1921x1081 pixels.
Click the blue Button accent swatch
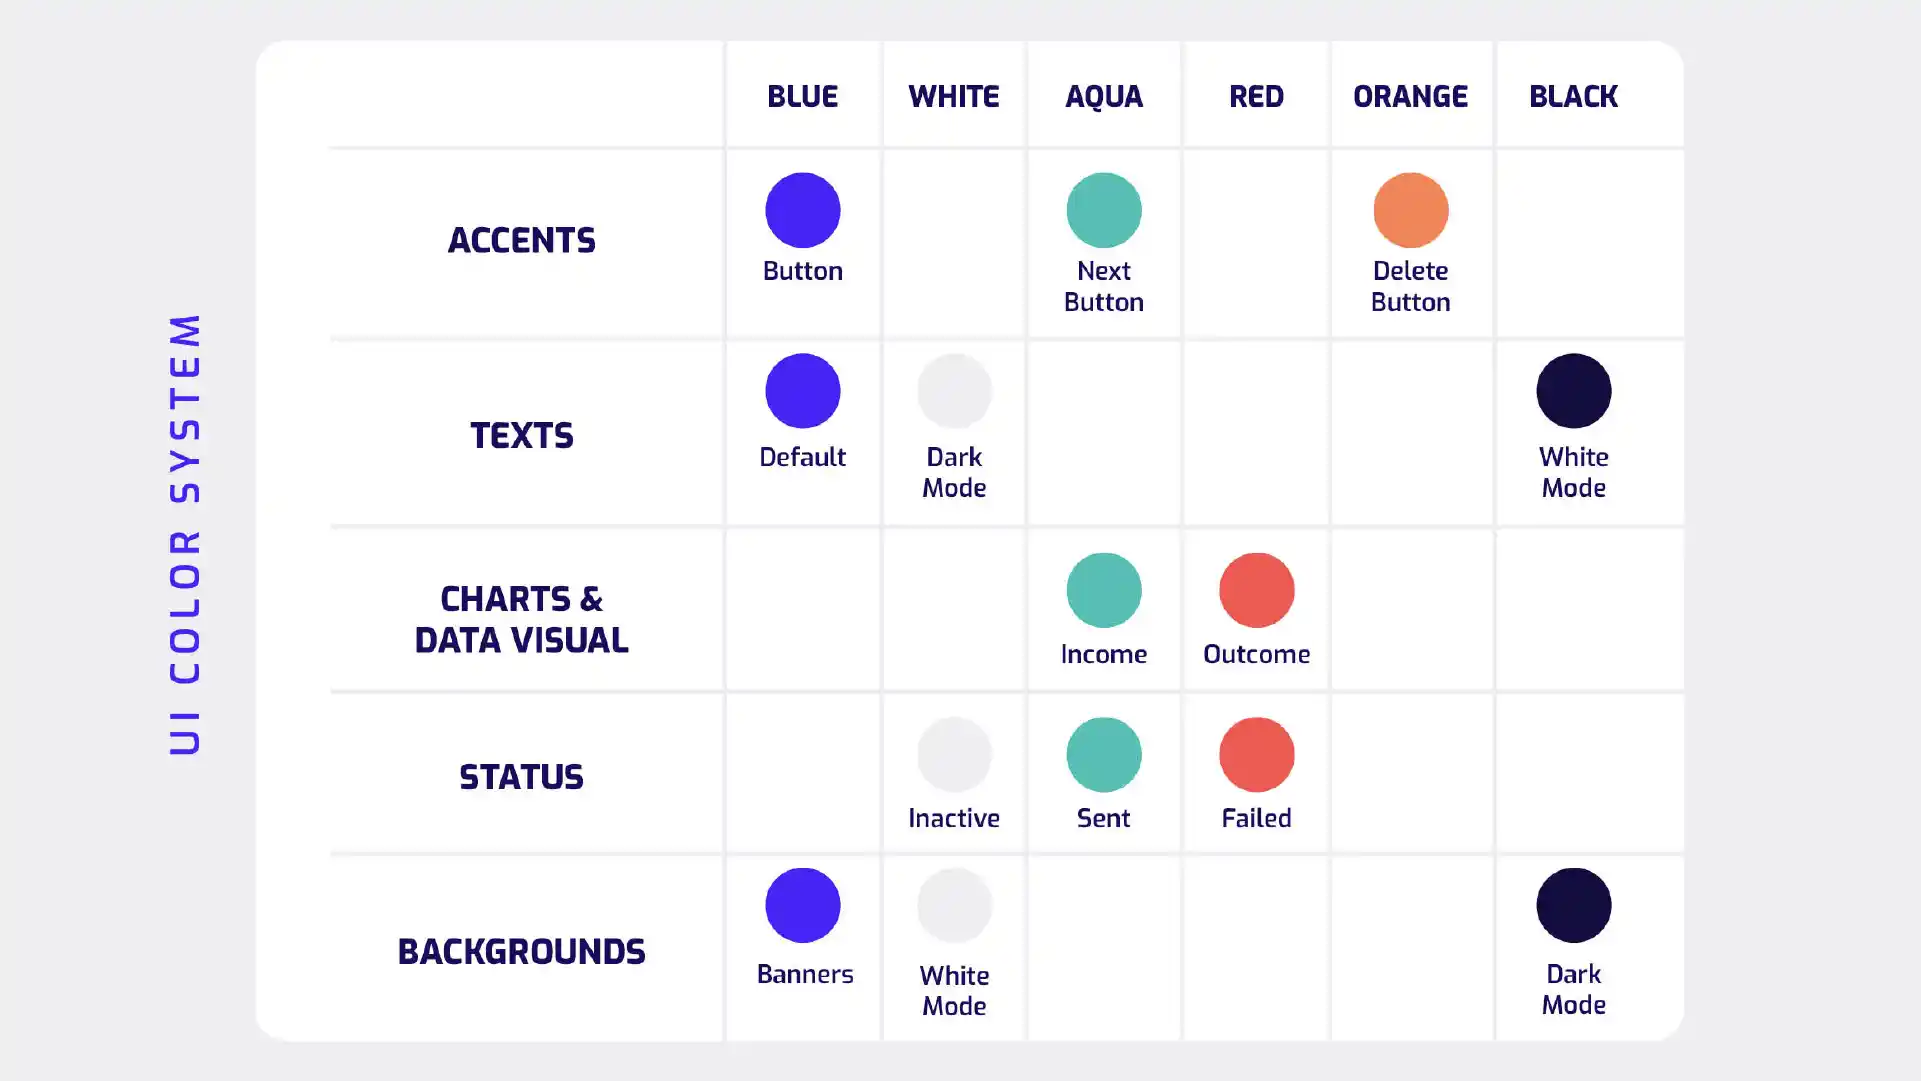coord(802,210)
